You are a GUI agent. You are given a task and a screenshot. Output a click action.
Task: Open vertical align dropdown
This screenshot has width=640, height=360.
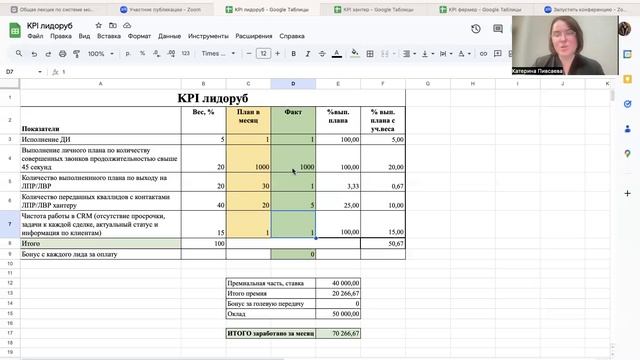point(427,53)
